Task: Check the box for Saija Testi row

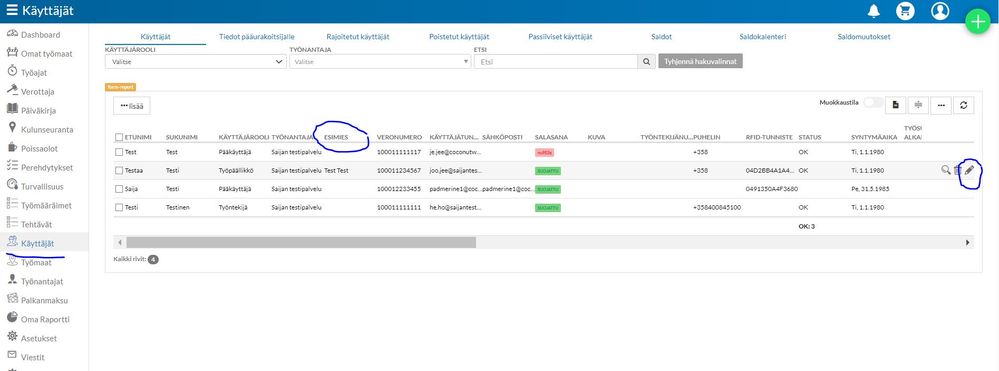Action: click(x=119, y=189)
